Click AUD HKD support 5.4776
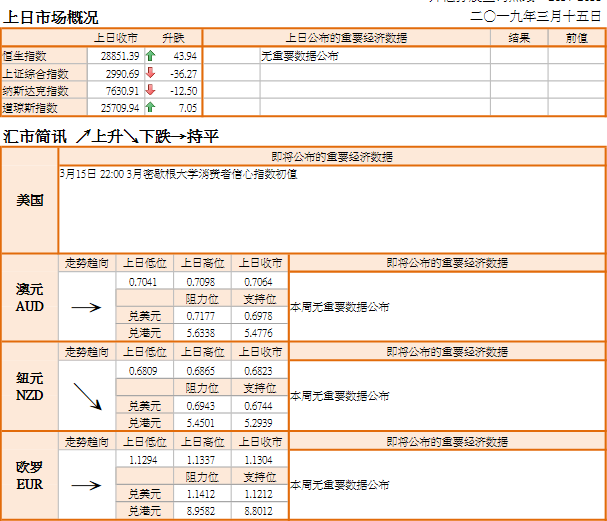Viewport: 607px width, 521px height. pos(258,333)
